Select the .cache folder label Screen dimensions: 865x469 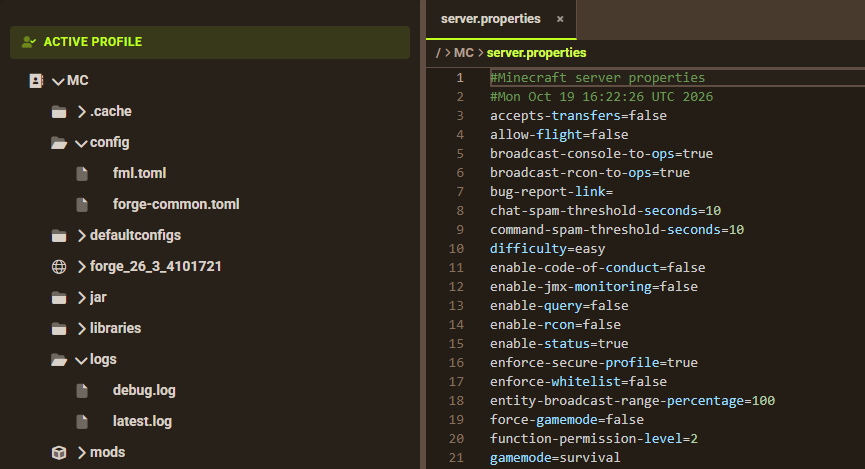tap(111, 111)
